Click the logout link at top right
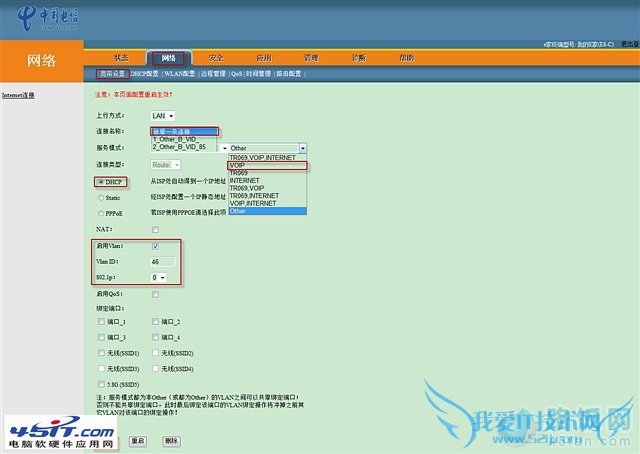 click(630, 44)
